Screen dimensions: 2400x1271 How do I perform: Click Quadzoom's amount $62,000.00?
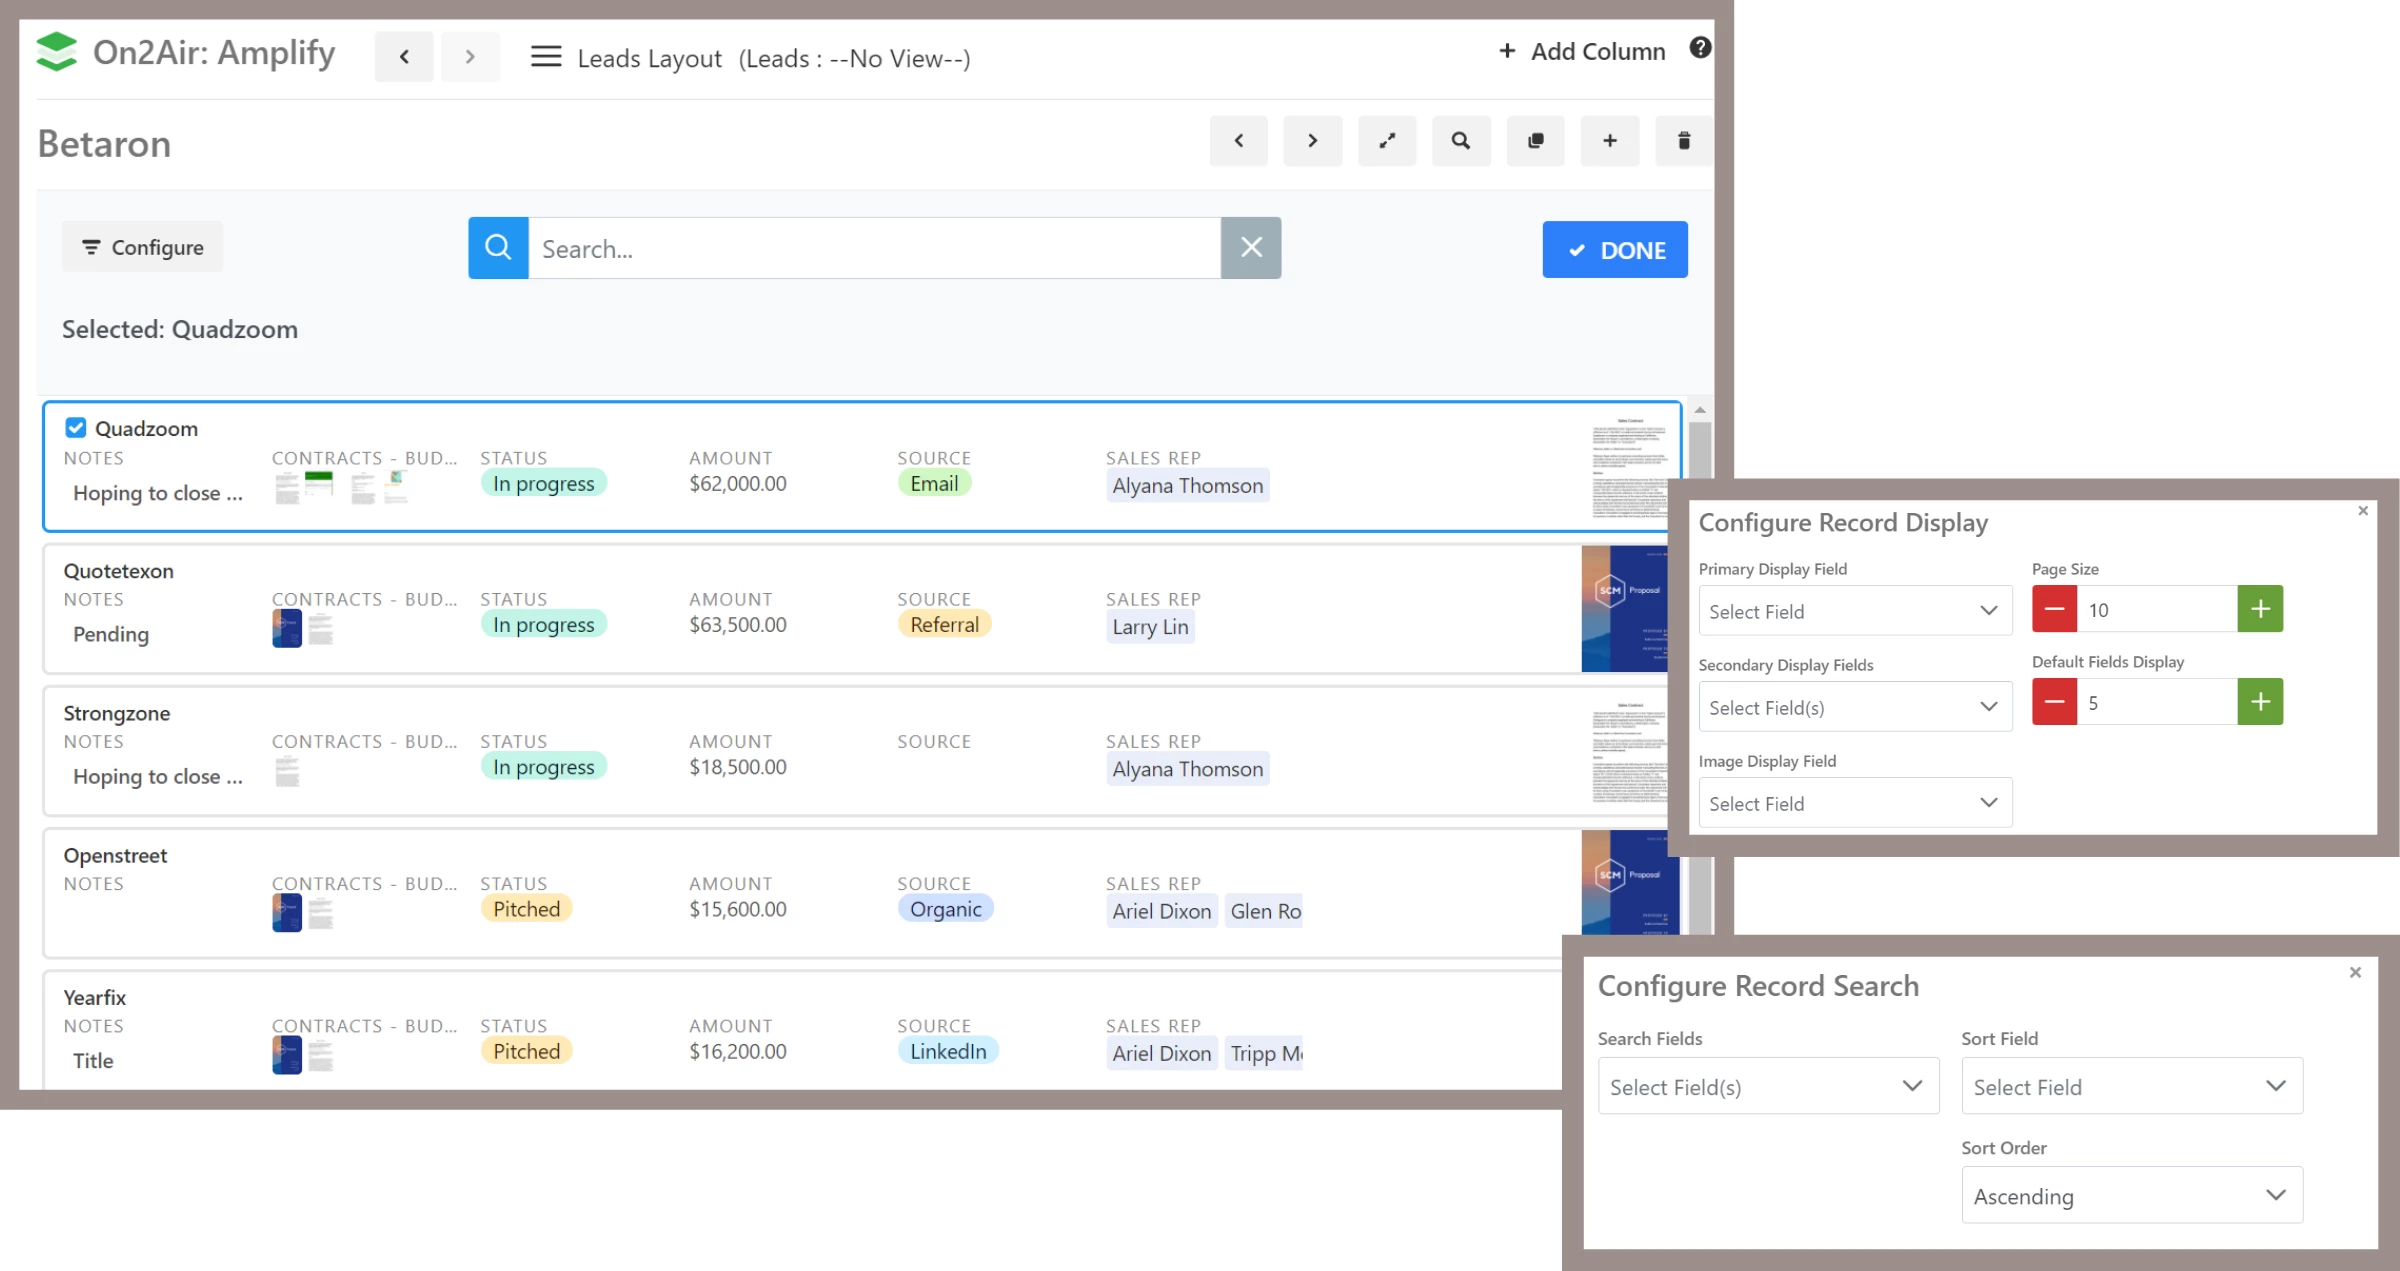click(737, 483)
